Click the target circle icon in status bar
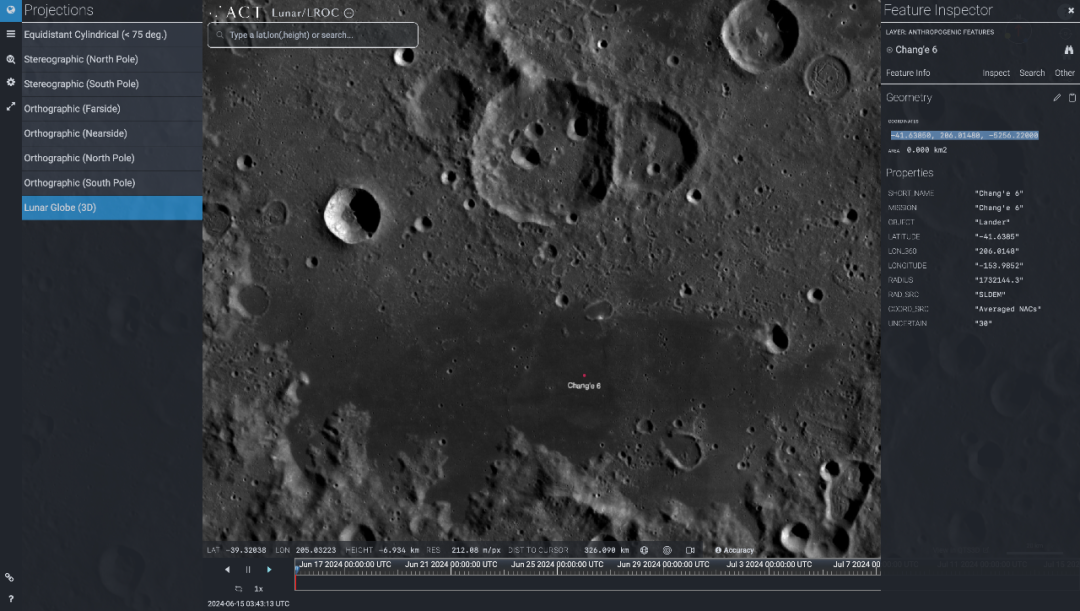The height and width of the screenshot is (611, 1080). click(667, 550)
